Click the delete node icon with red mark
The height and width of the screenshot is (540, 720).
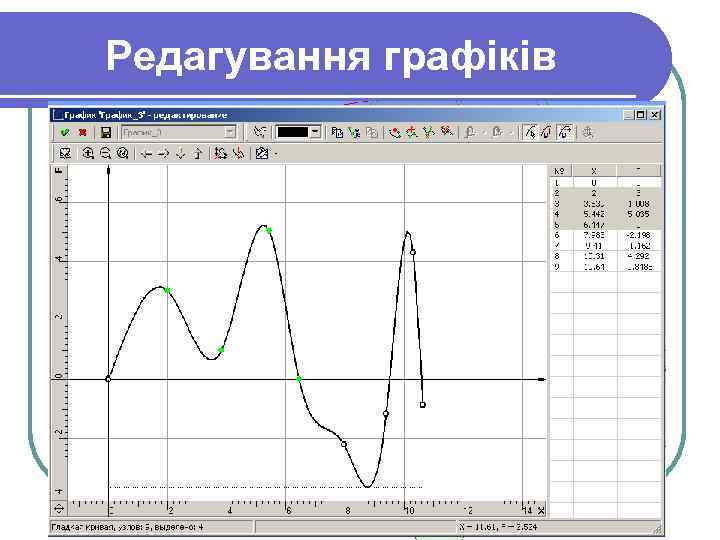pyautogui.click(x=446, y=132)
